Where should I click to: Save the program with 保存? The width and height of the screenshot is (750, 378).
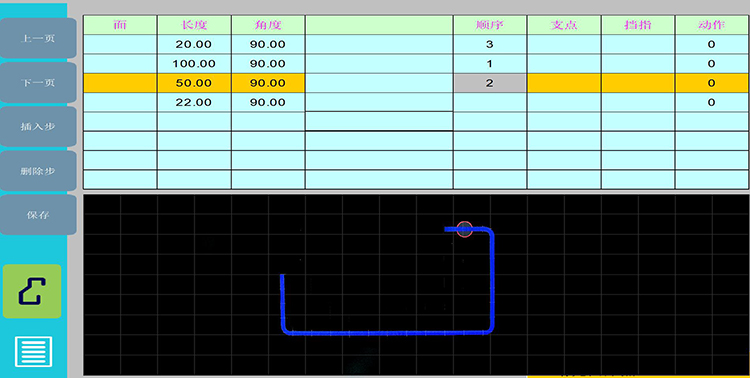(x=38, y=215)
